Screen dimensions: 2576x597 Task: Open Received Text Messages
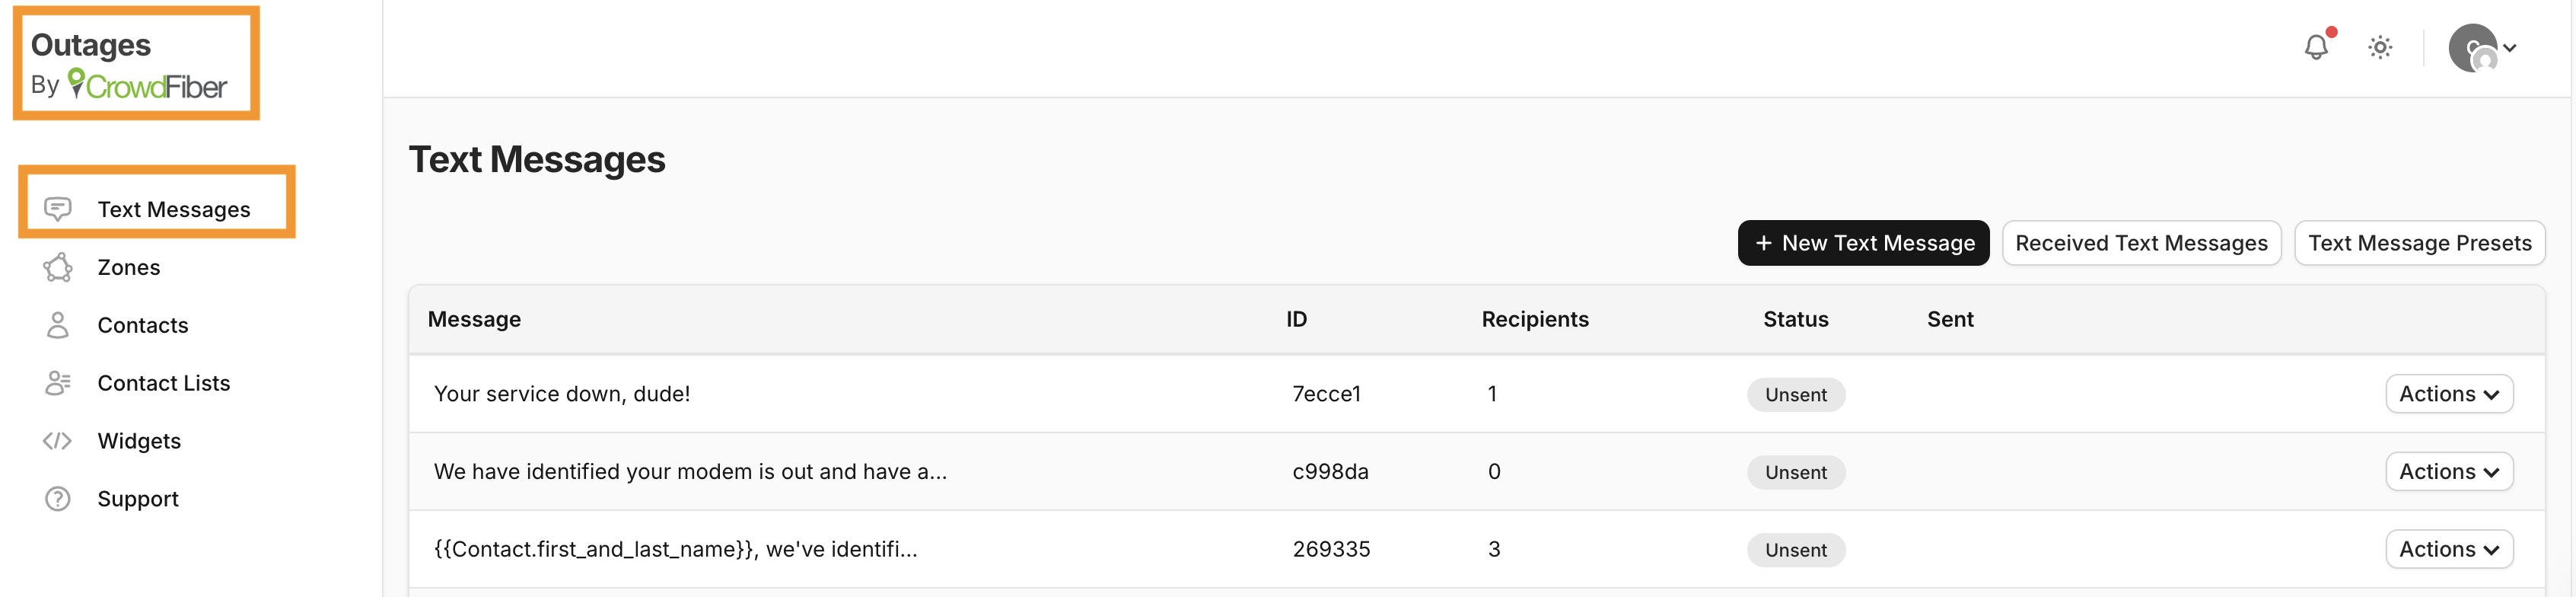2141,243
